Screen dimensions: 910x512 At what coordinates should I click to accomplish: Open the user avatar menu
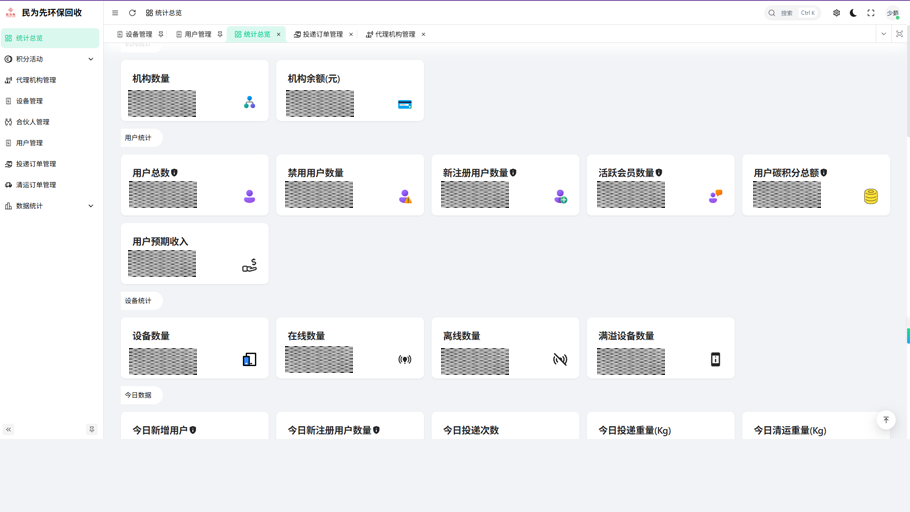point(893,13)
